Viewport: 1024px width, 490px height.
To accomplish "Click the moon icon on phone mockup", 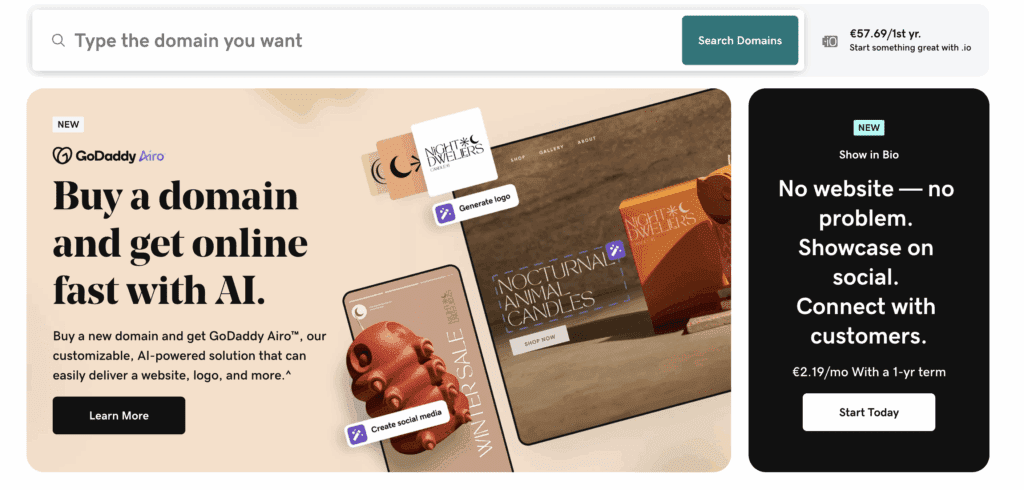I will coord(359,312).
